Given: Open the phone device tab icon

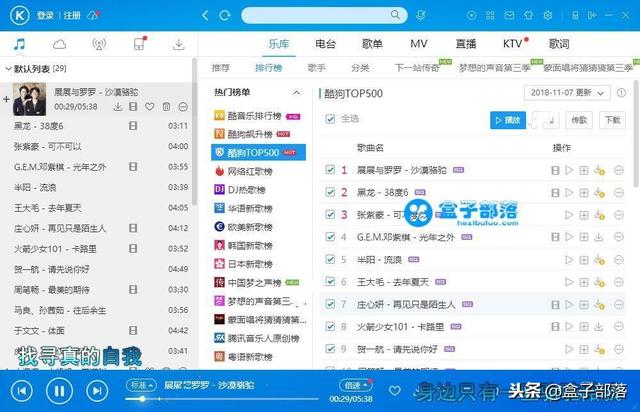Looking at the screenshot, I should tap(140, 43).
